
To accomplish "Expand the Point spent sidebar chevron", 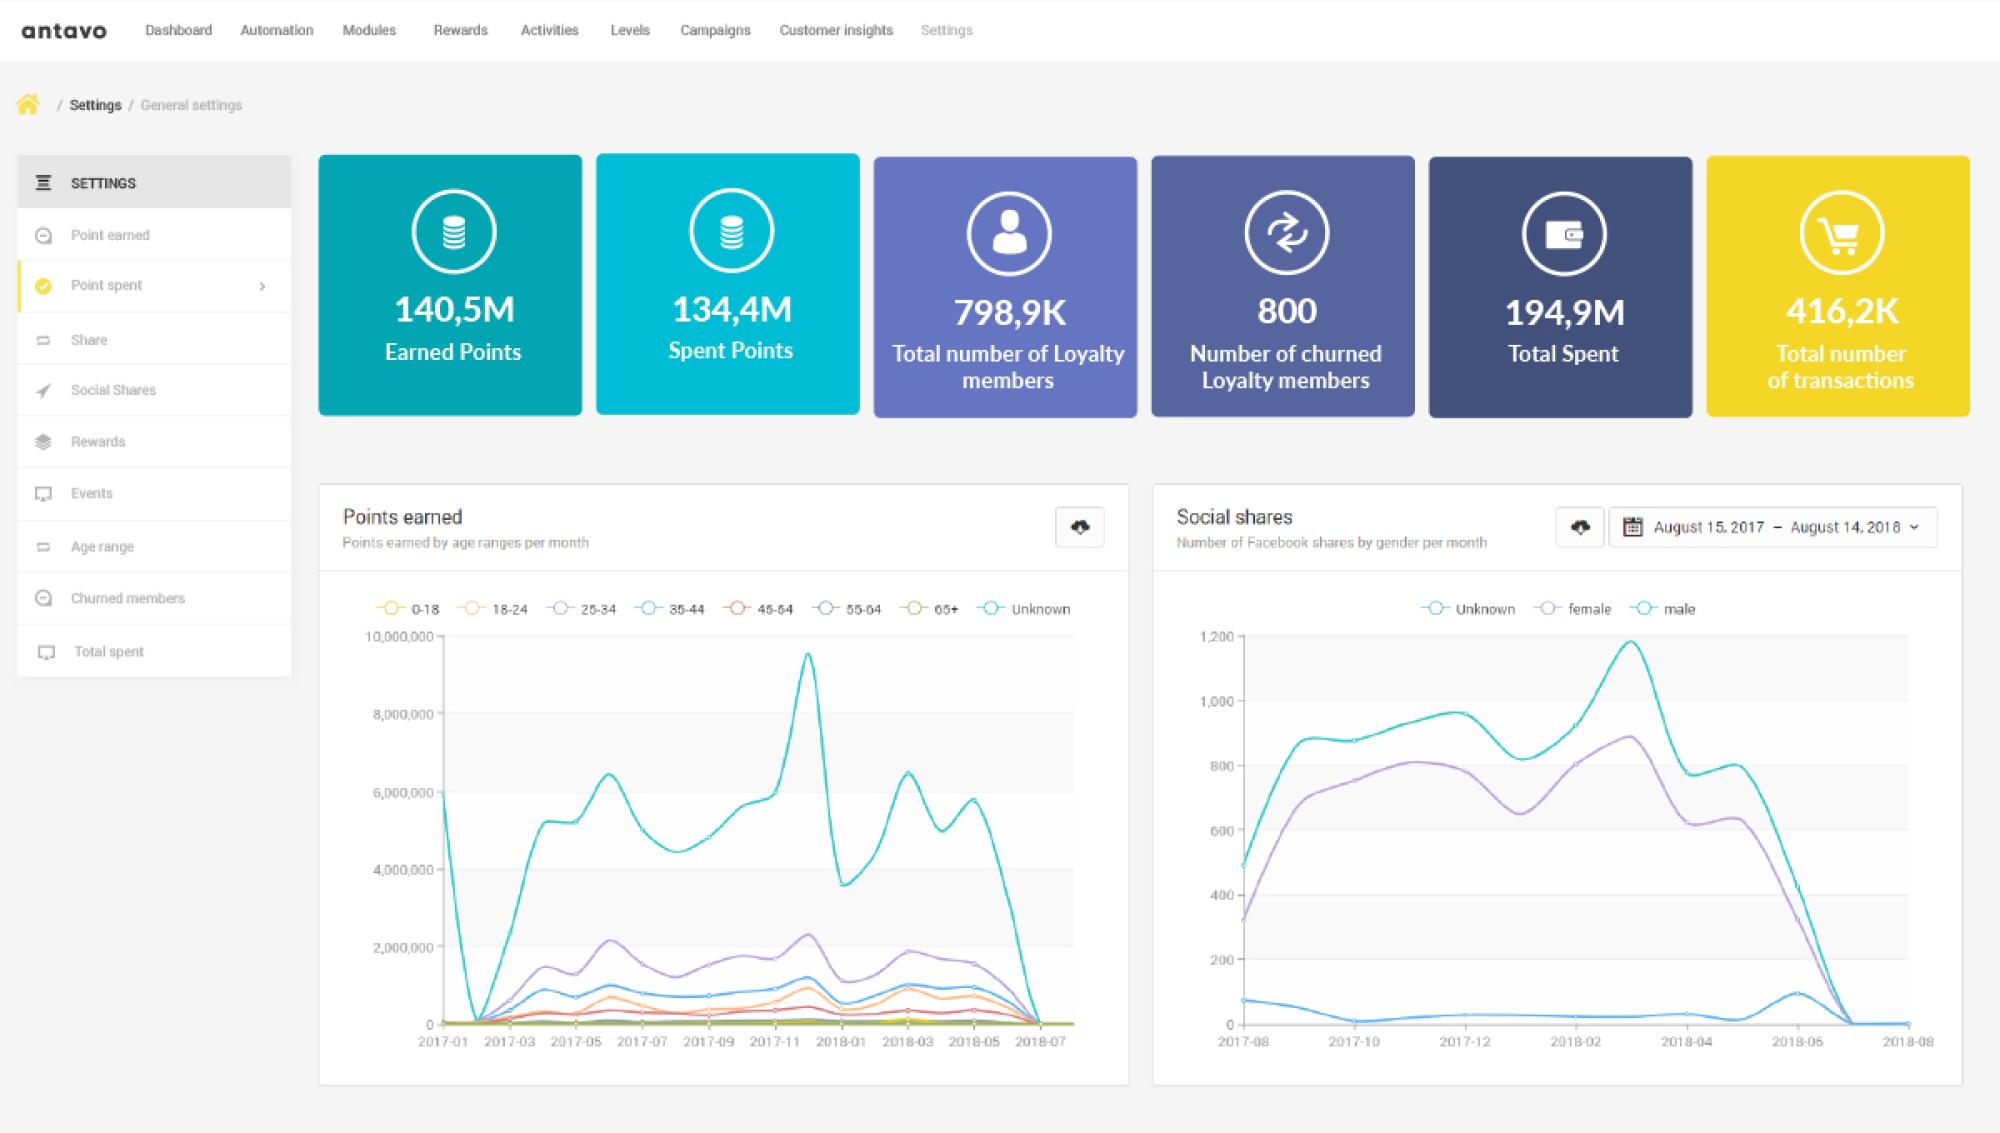I will pyautogui.click(x=262, y=286).
